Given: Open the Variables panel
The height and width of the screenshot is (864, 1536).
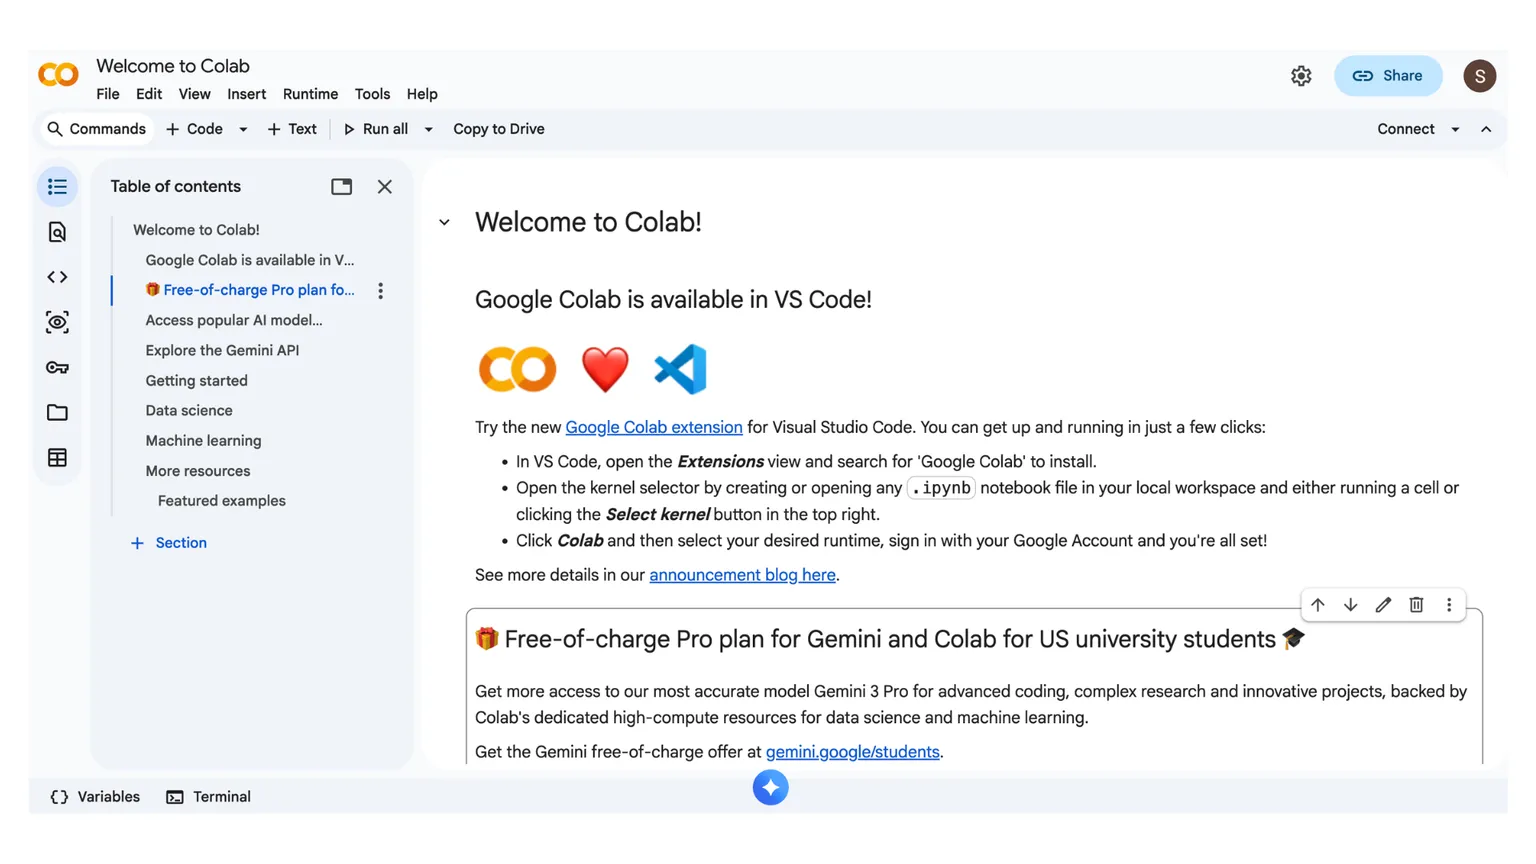Looking at the screenshot, I should coord(95,797).
